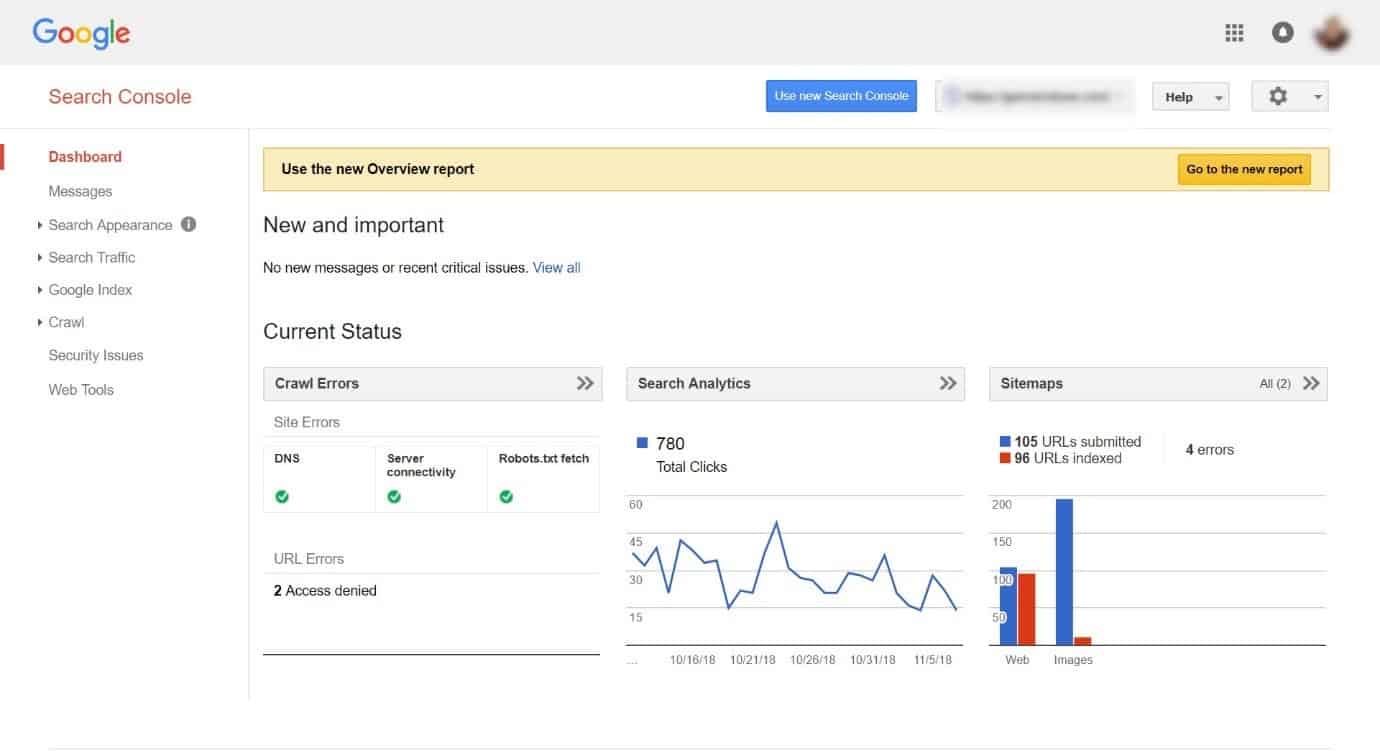
Task: Open Google Index section label
Action: [90, 290]
